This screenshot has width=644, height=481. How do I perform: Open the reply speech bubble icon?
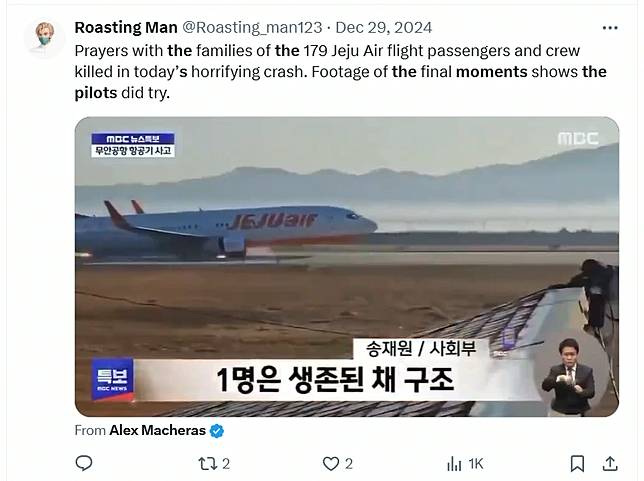[x=84, y=463]
